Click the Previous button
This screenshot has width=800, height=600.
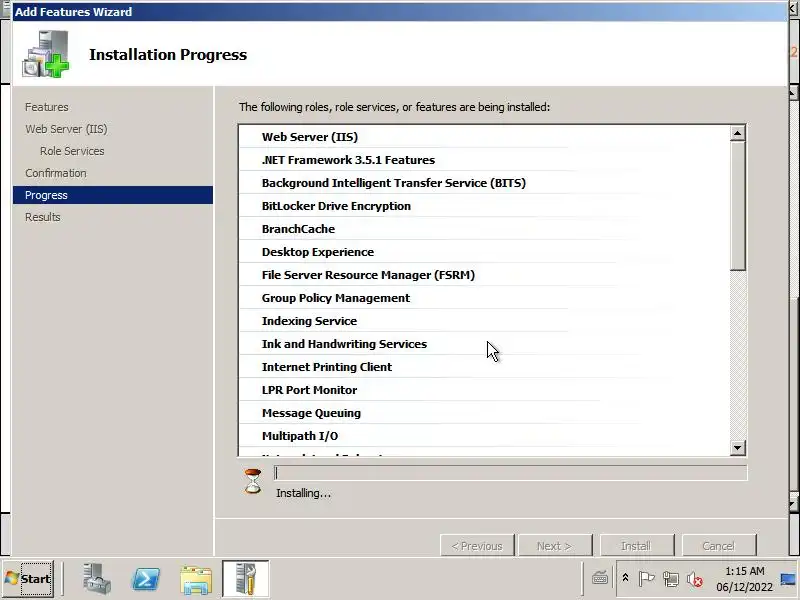pos(477,546)
